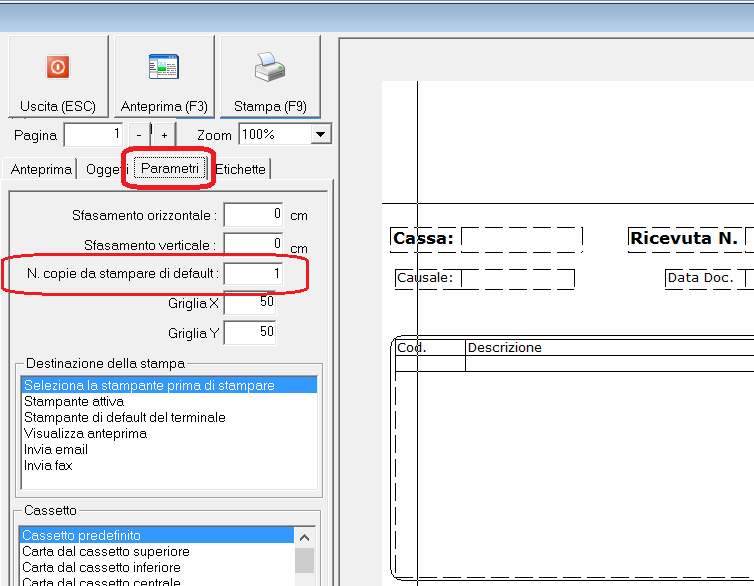
Task: Click the Sfasamento orizzontale input field
Action: [253, 214]
